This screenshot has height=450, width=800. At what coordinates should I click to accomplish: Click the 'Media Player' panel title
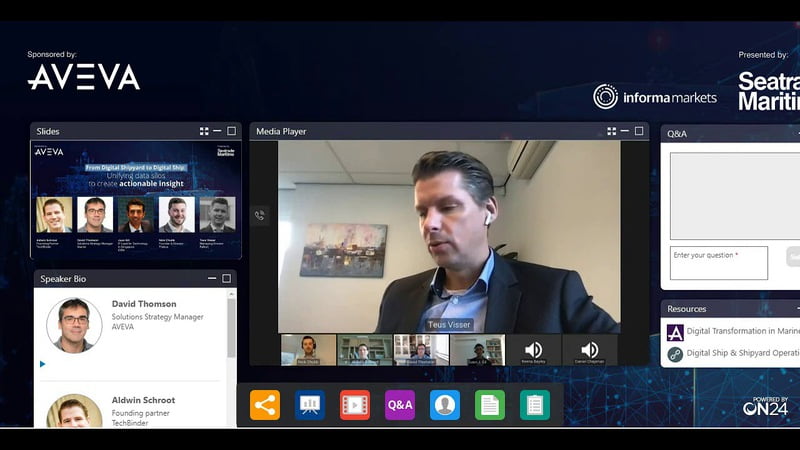point(281,132)
